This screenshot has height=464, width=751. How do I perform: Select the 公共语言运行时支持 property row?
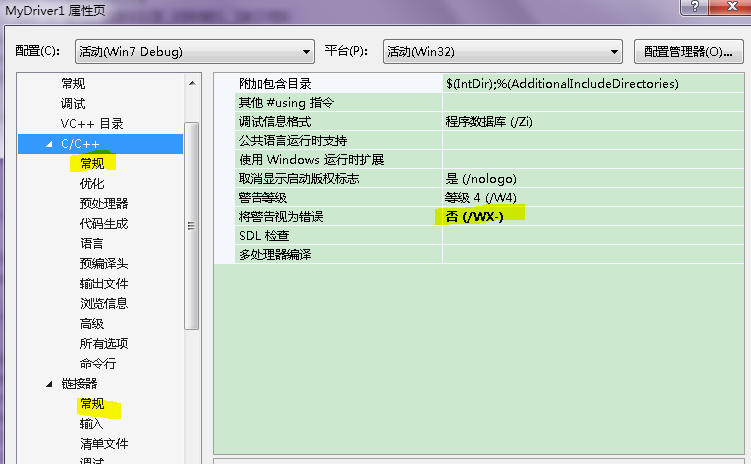point(489,140)
